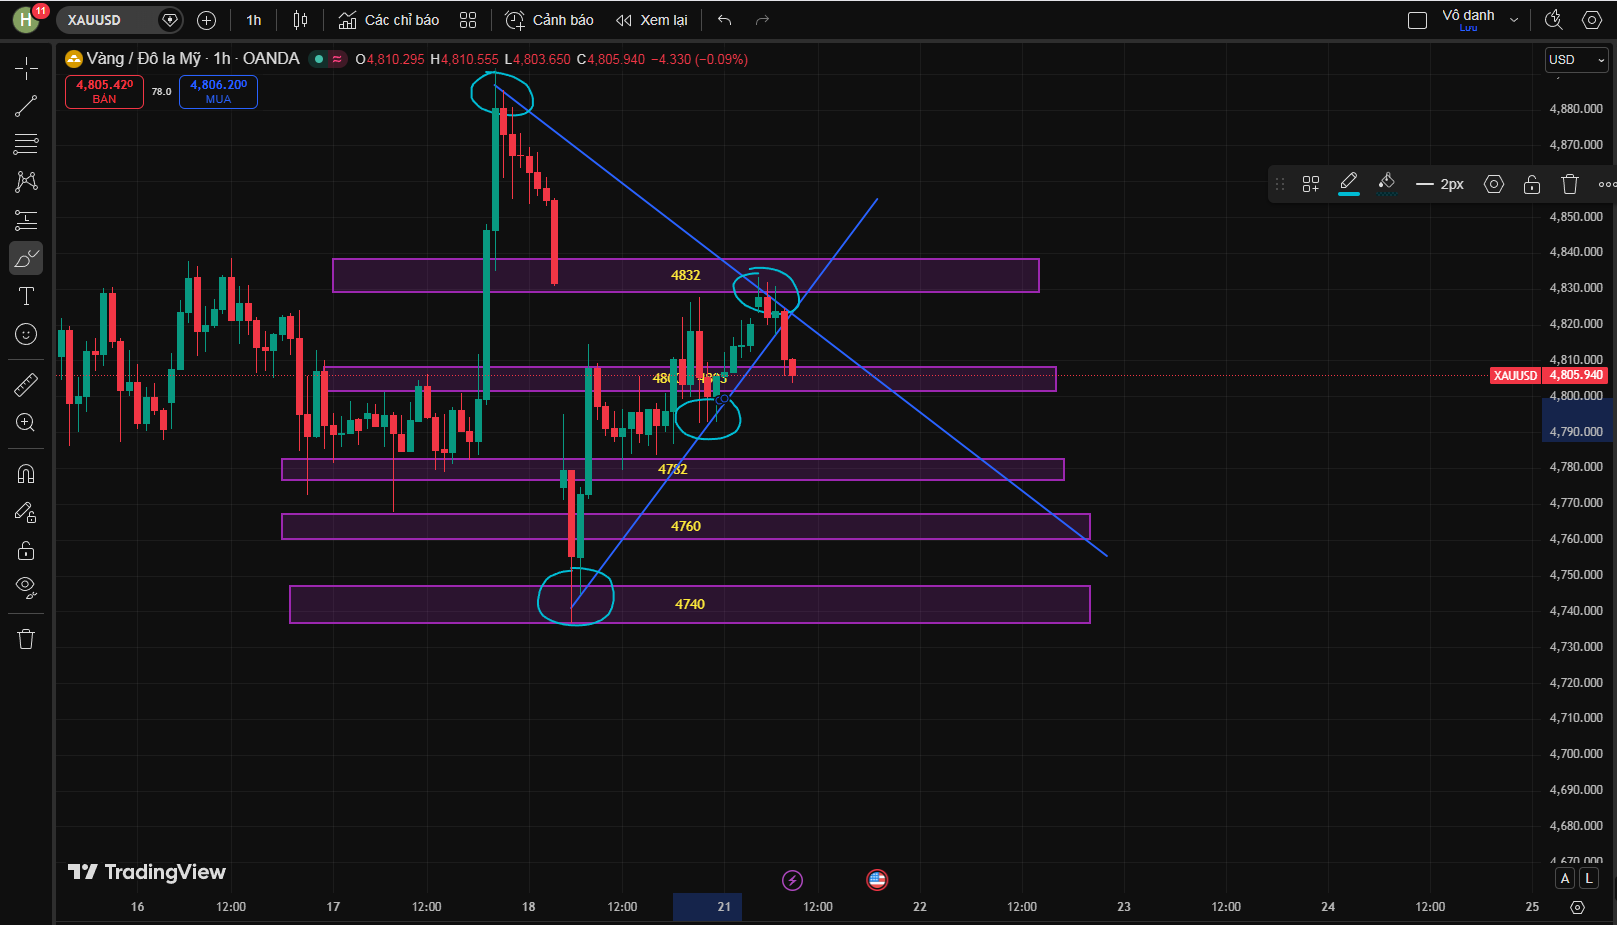Open XAUUSD symbol search field

coord(108,20)
